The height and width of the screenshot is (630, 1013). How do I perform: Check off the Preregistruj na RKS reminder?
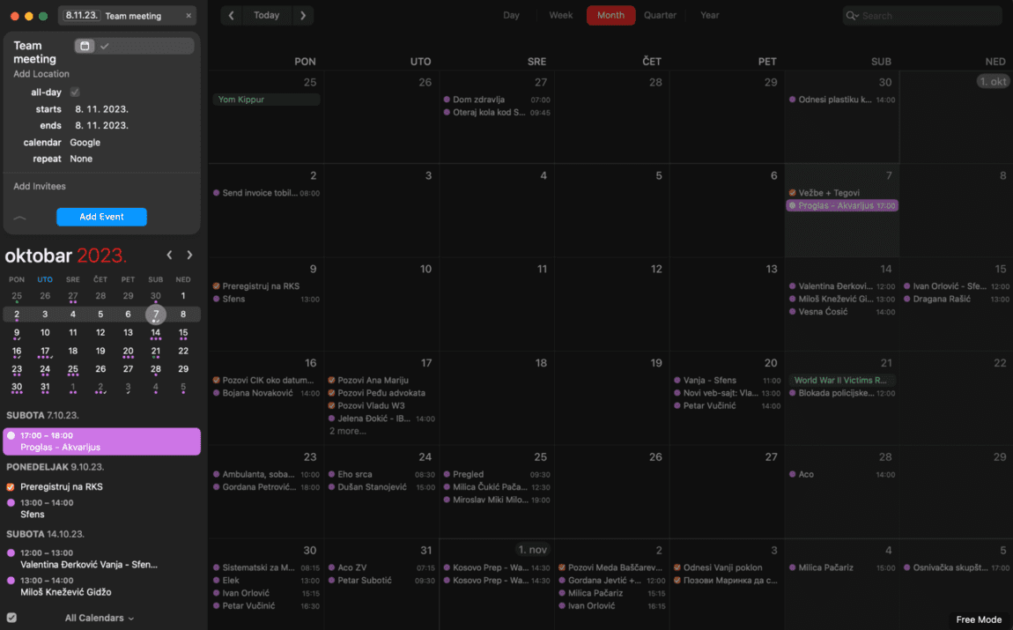[x=11, y=486]
